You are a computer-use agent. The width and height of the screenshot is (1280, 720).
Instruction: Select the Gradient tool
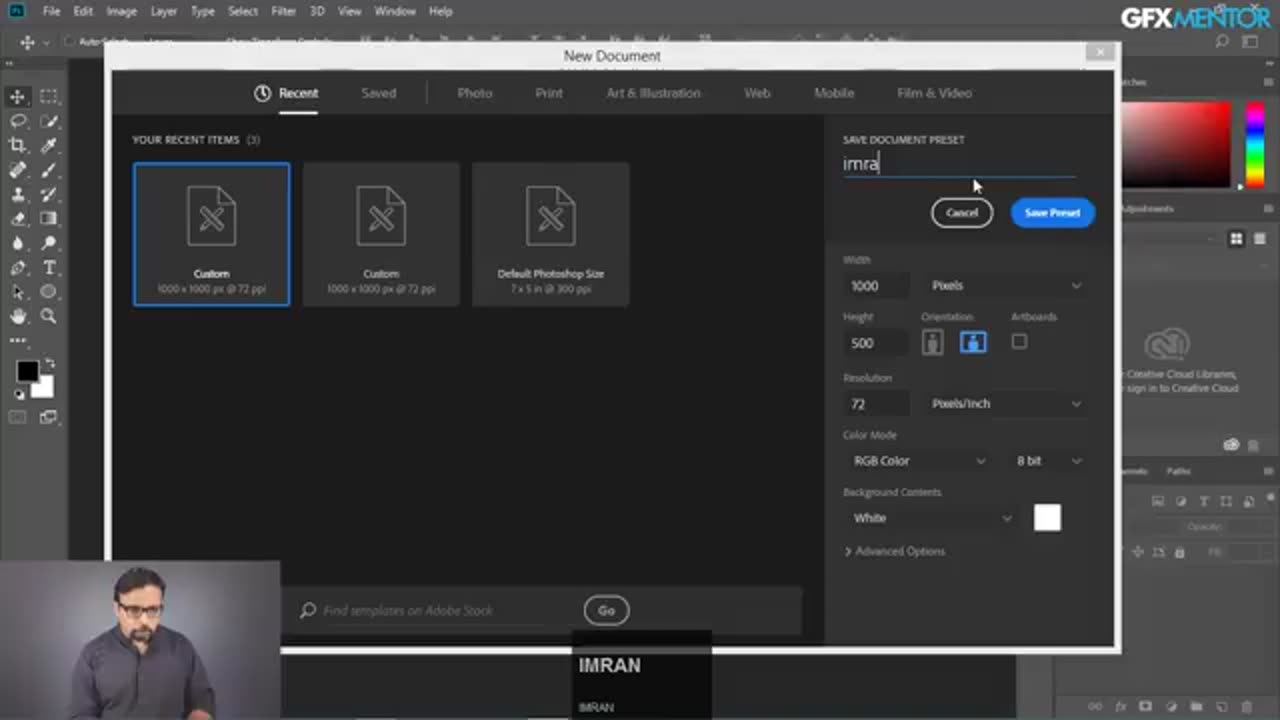click(x=48, y=219)
